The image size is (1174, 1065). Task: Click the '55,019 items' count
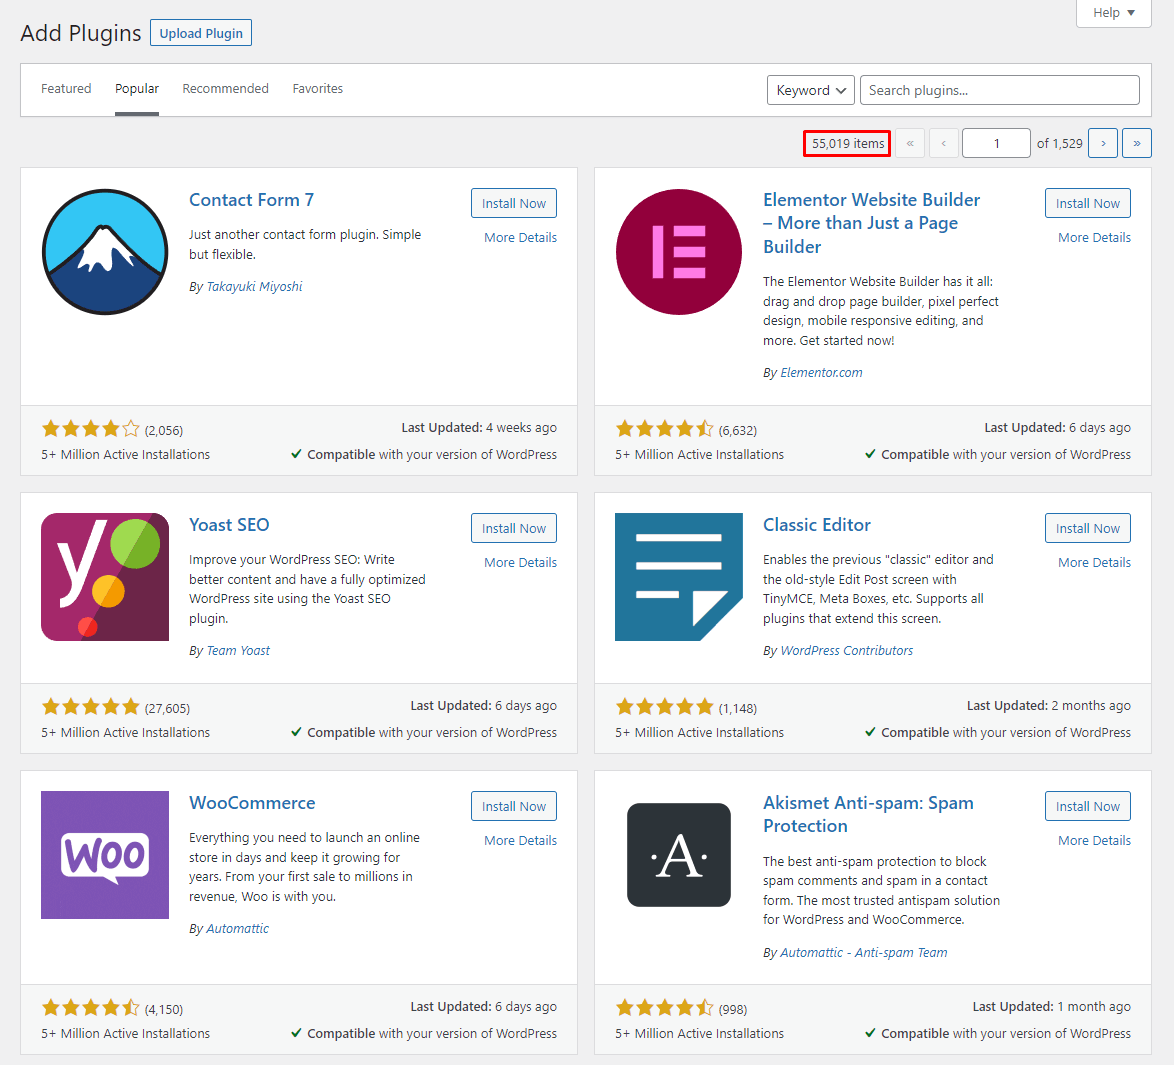coord(848,143)
